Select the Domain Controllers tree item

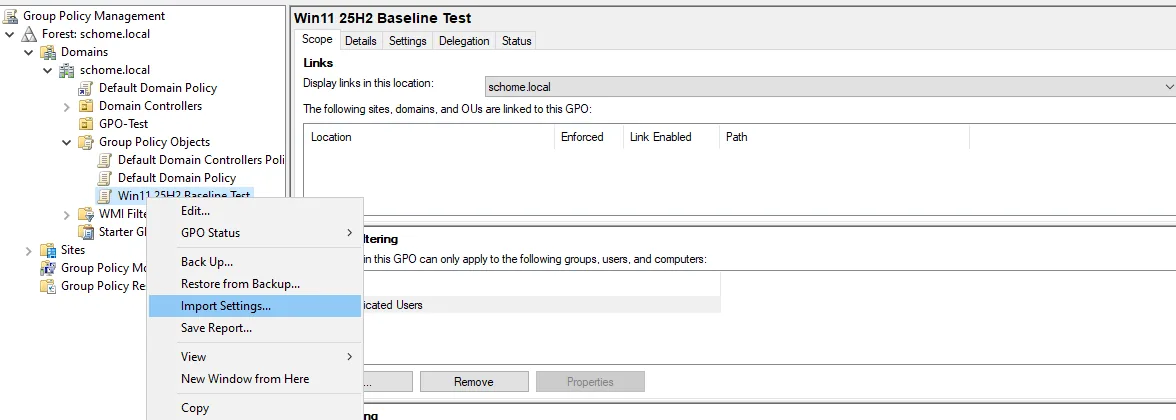pos(150,106)
